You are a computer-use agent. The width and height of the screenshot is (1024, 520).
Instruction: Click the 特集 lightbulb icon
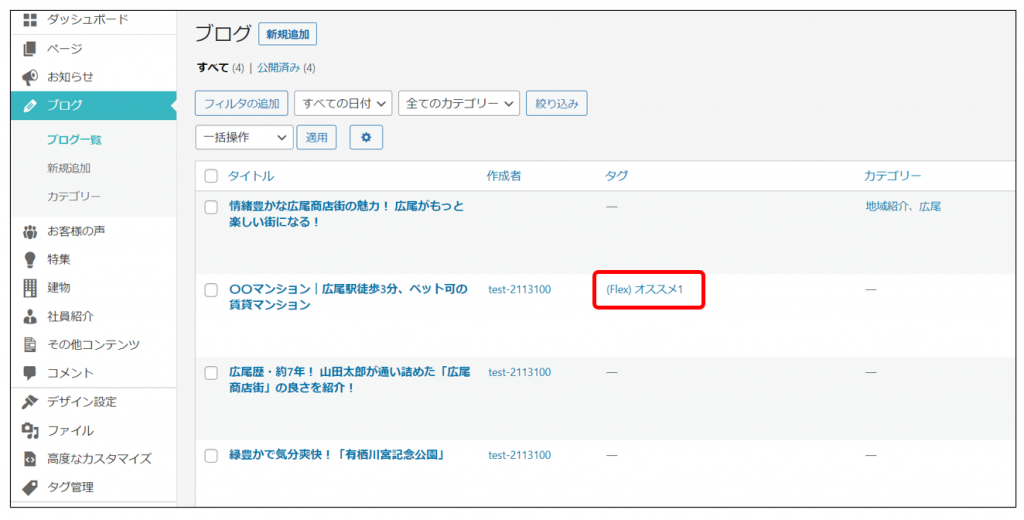[30, 259]
